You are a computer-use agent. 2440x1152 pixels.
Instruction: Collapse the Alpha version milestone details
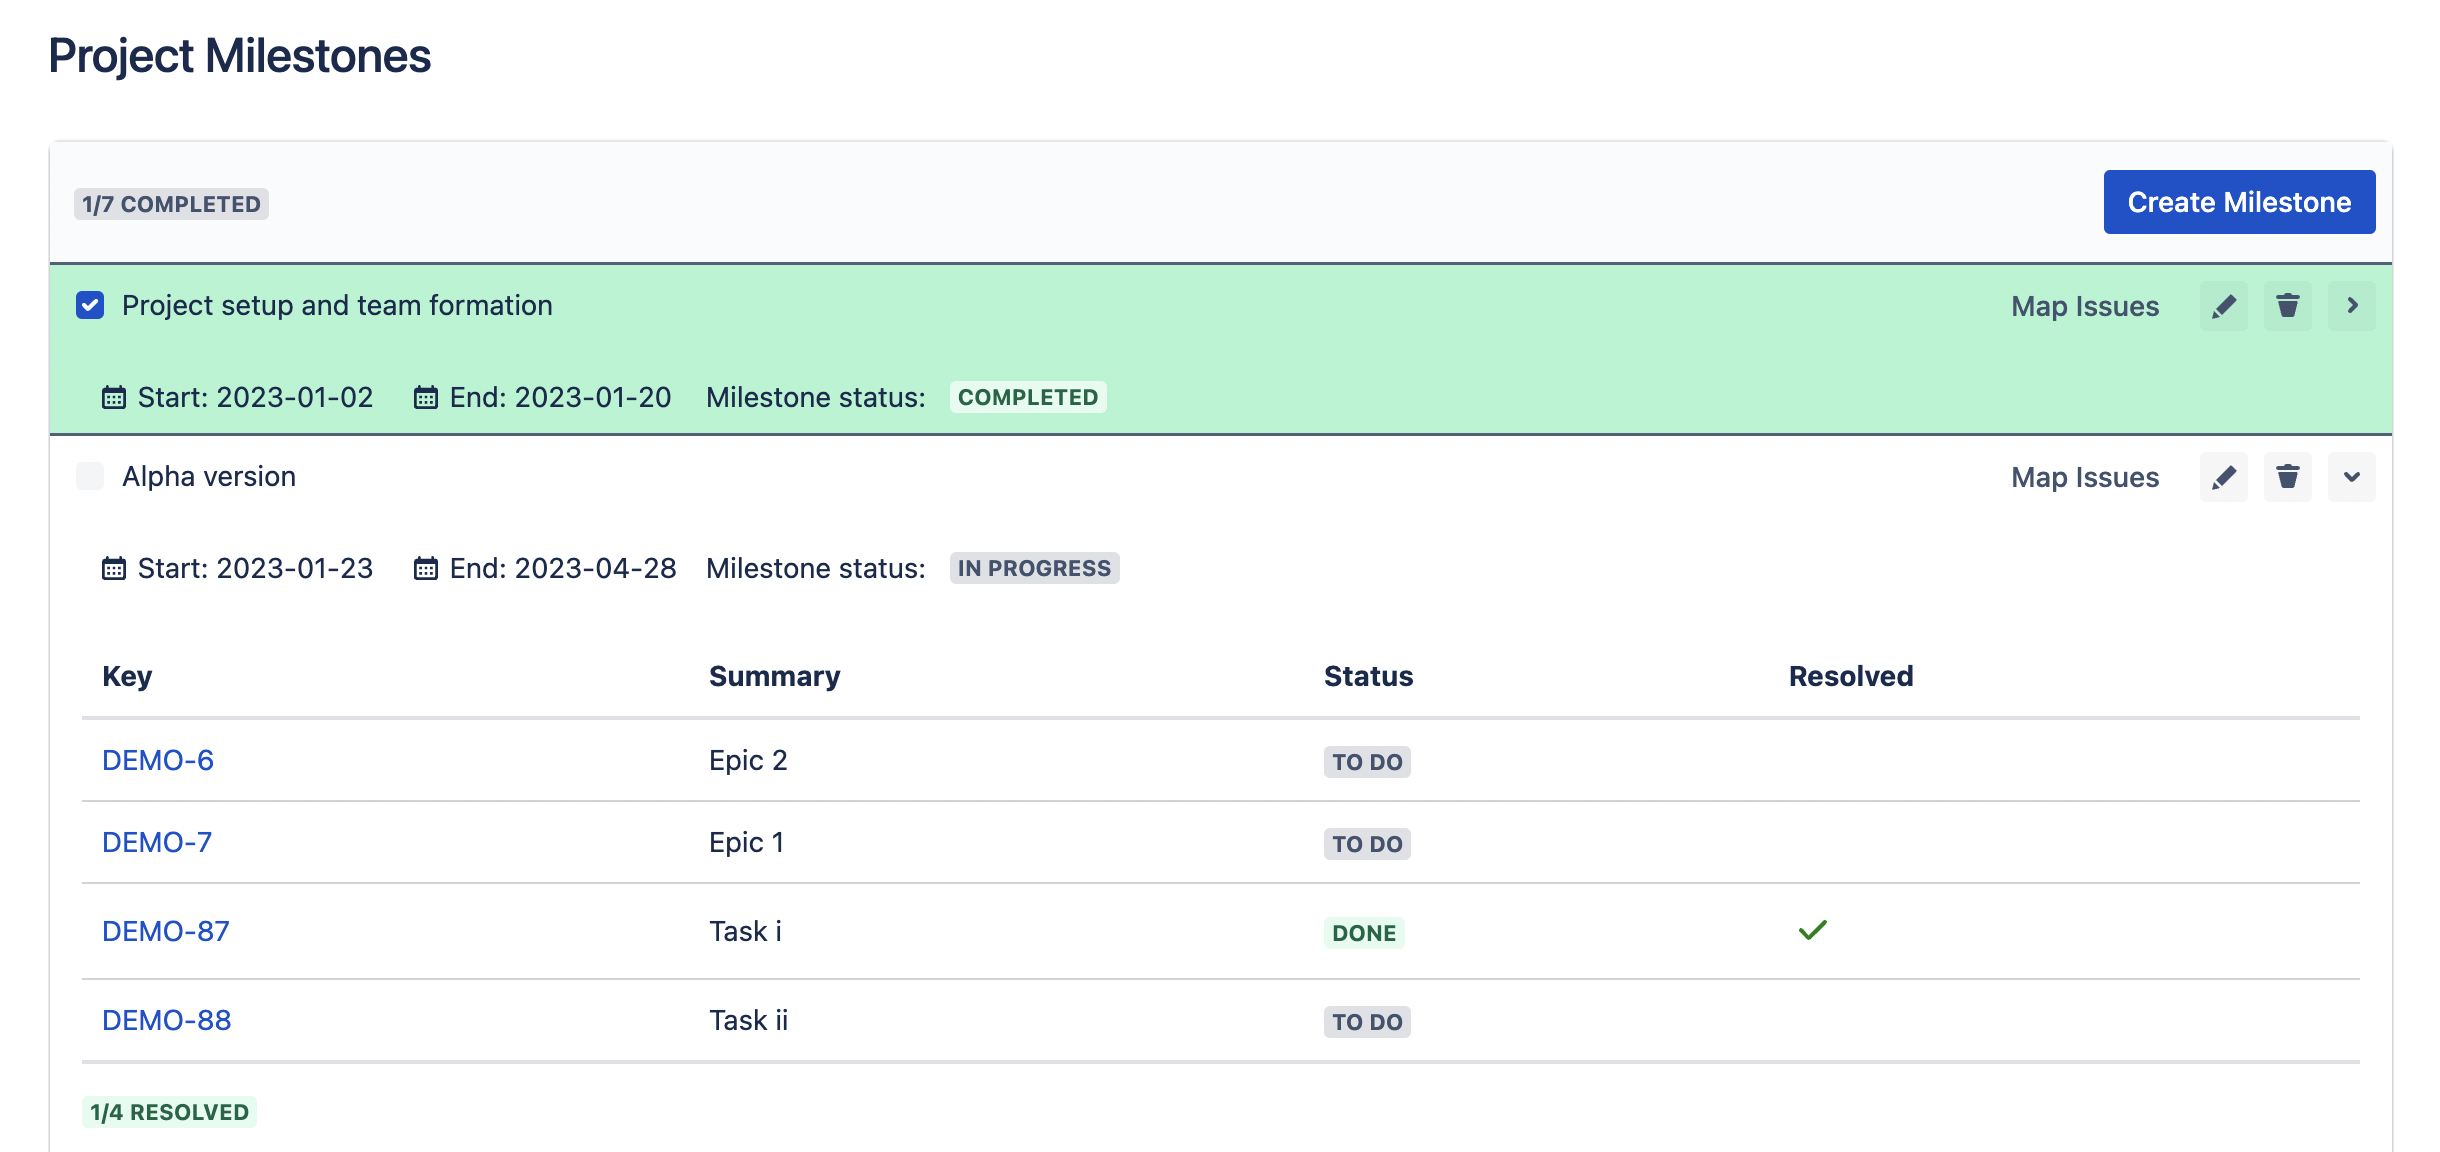coord(2351,477)
